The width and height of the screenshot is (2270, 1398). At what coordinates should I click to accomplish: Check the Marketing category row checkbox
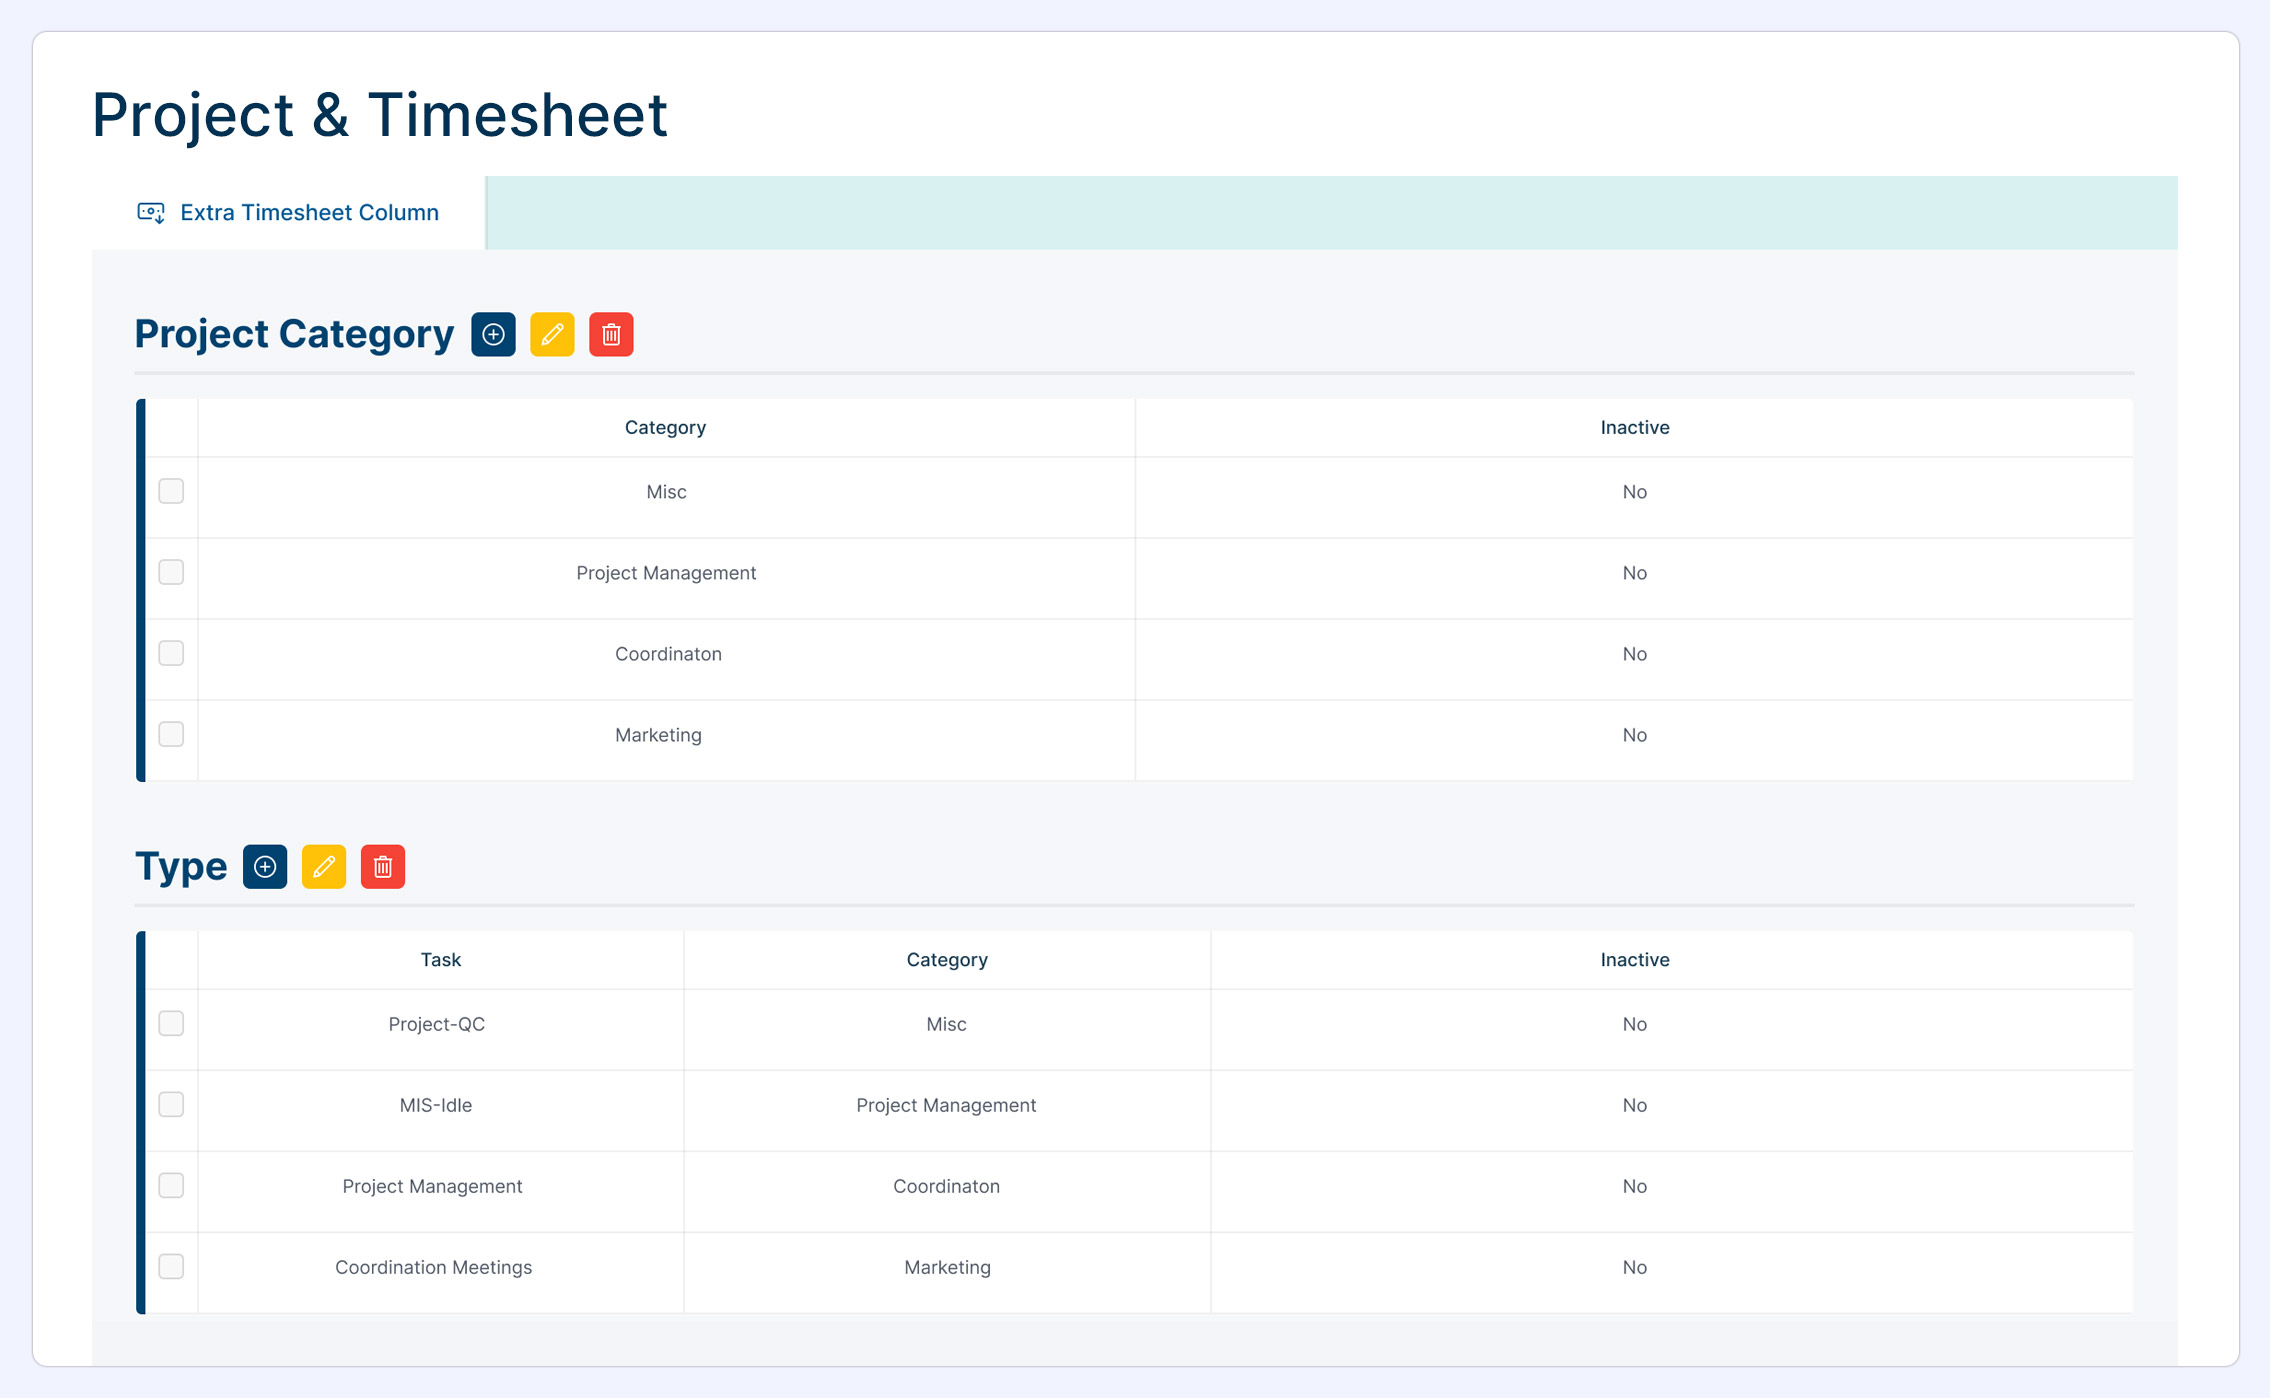[x=171, y=734]
